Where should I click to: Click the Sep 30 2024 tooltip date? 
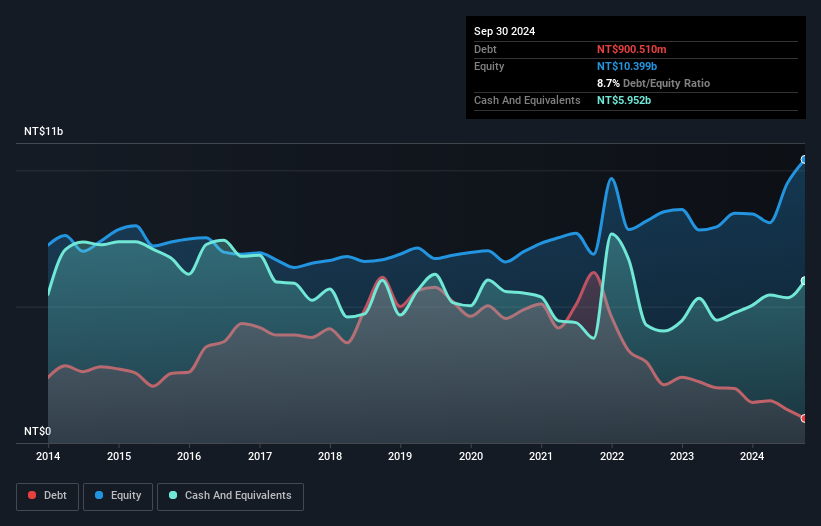[505, 31]
